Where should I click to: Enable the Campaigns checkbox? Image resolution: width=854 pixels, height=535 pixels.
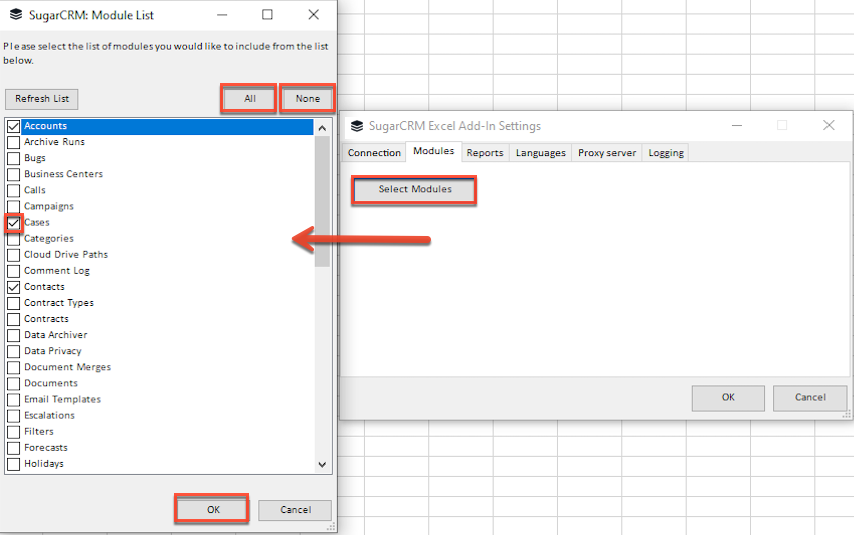pos(14,206)
